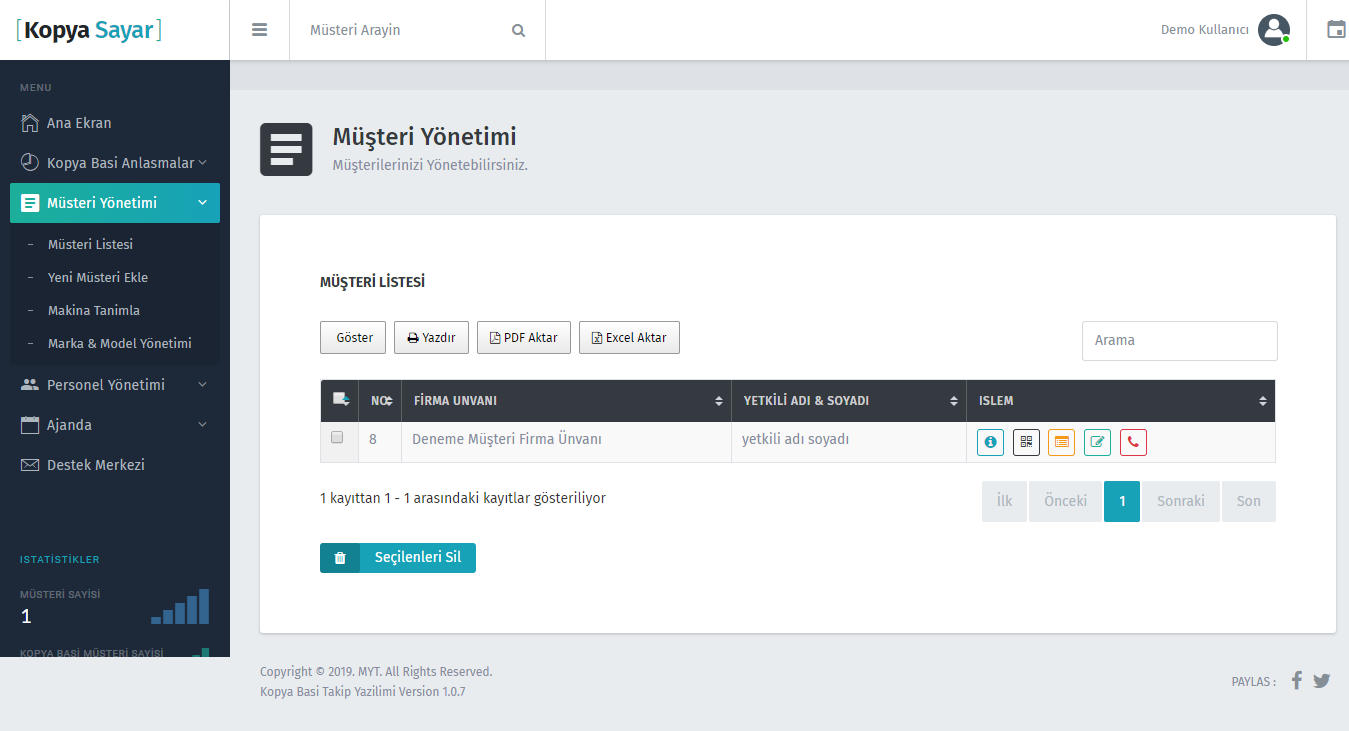Open the calendar icon at top right
The width and height of the screenshot is (1349, 731).
pos(1335,30)
